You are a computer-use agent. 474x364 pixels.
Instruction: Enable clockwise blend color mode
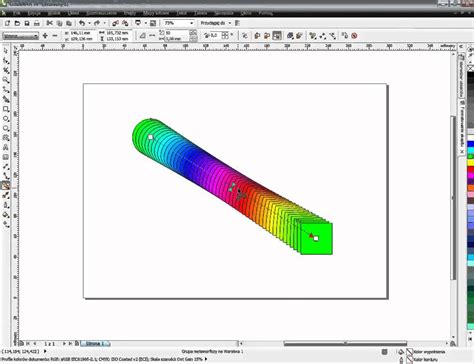click(267, 36)
